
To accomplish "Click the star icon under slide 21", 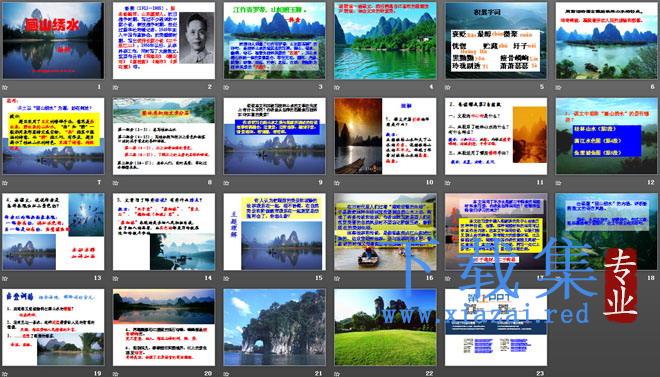I will [x=226, y=374].
